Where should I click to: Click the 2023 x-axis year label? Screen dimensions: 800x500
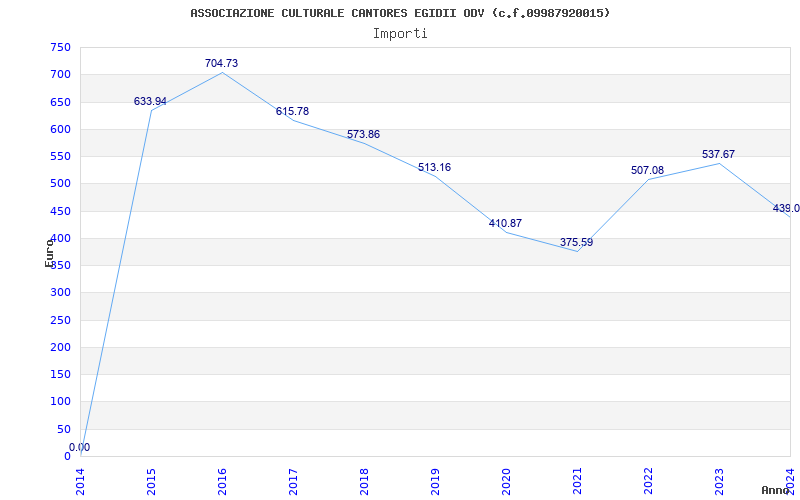click(719, 482)
